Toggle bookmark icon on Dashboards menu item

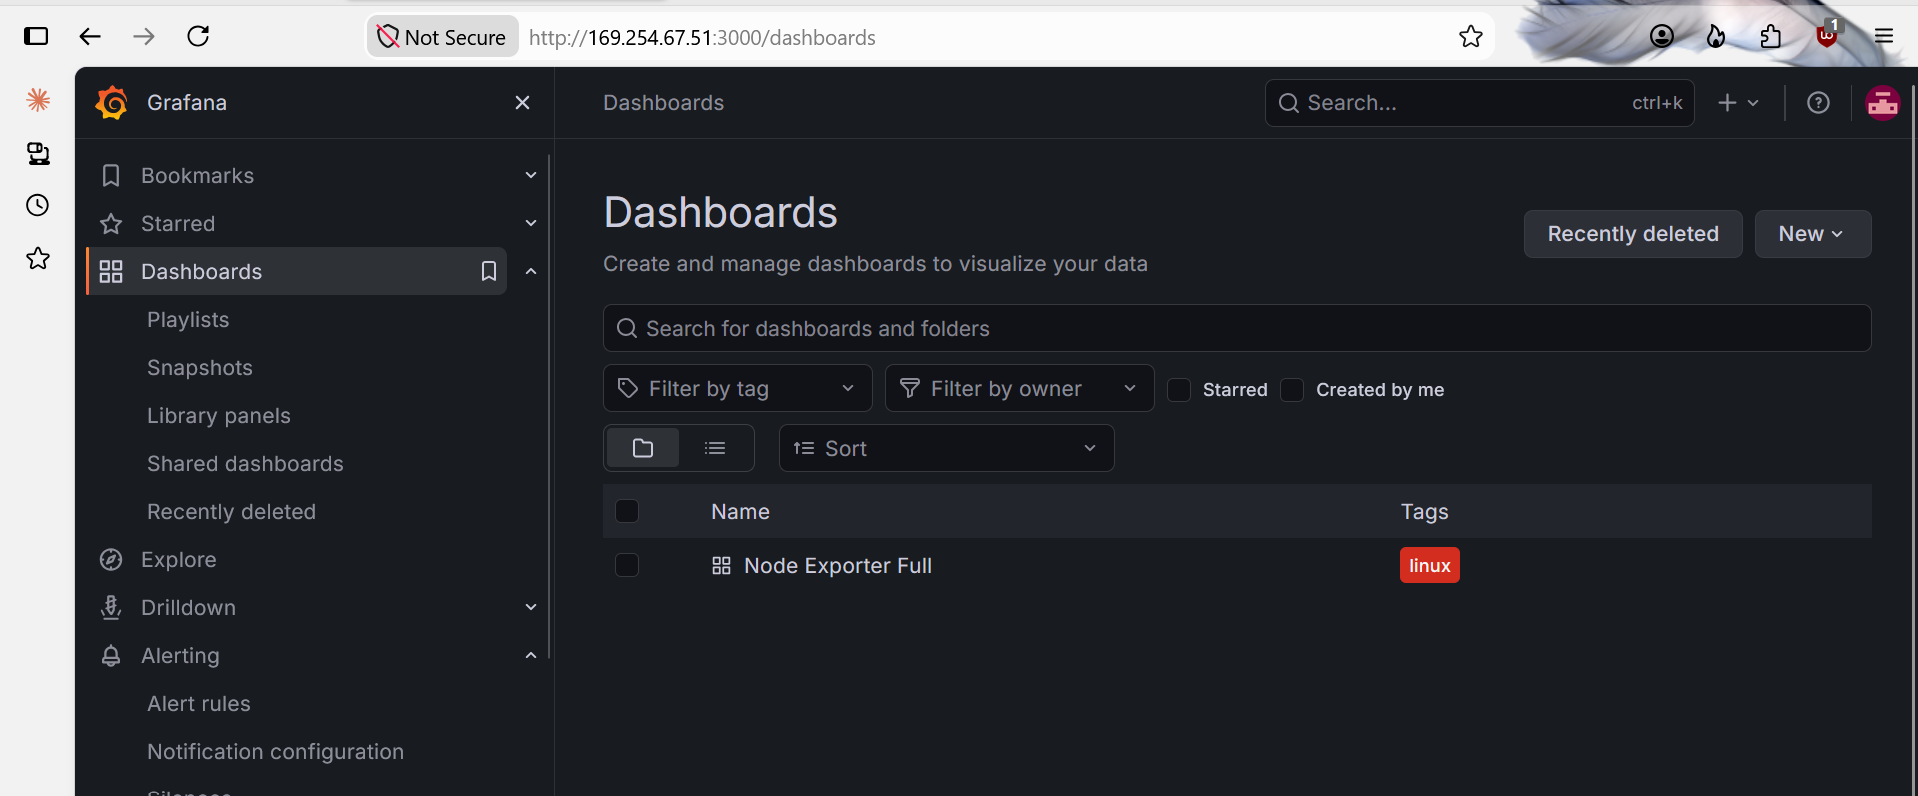[x=489, y=271]
